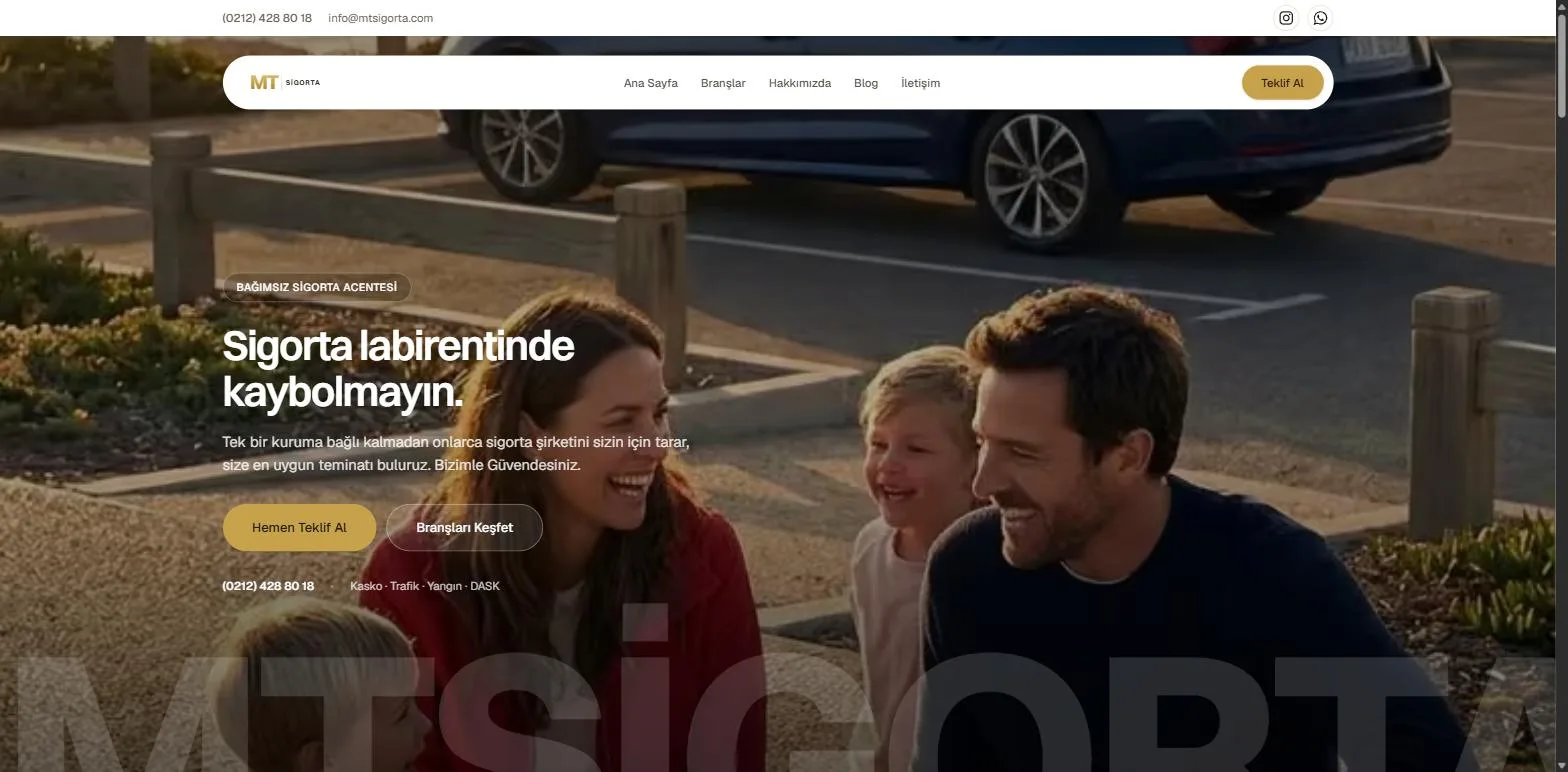This screenshot has height=772, width=1568.
Task: Click the Hemen Teklif Al button
Action: tap(299, 527)
